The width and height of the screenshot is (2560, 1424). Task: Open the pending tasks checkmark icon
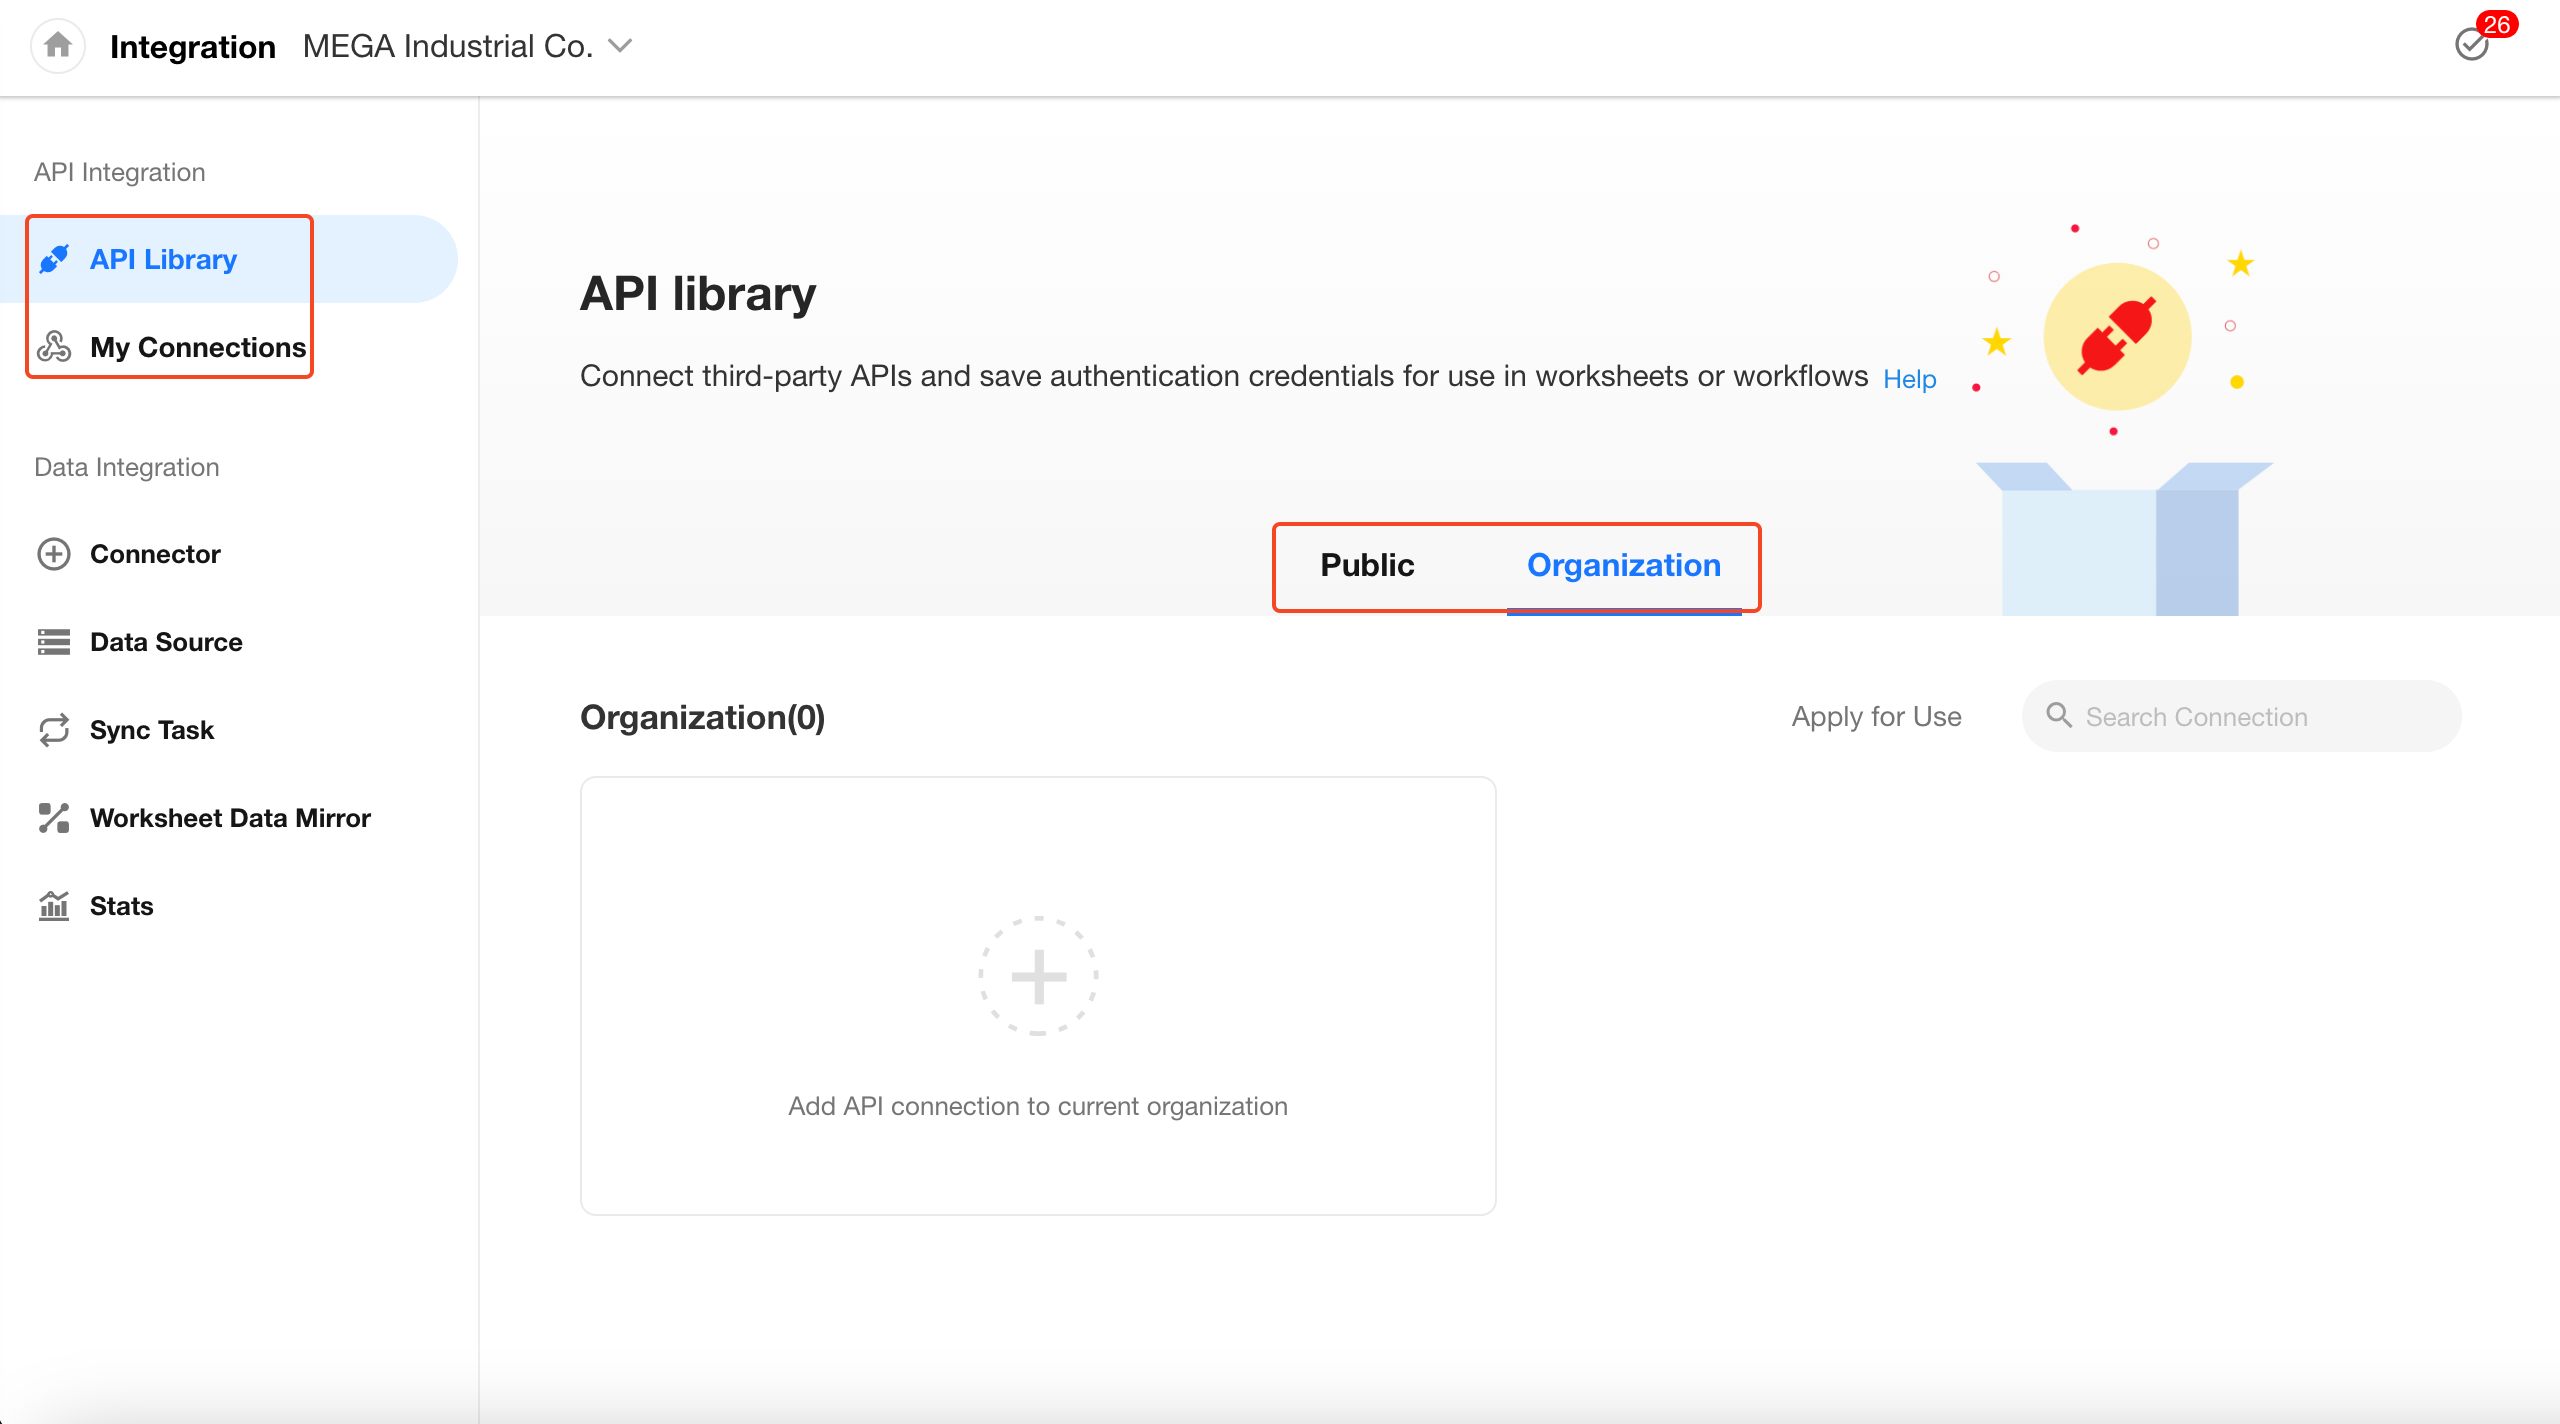(2471, 45)
